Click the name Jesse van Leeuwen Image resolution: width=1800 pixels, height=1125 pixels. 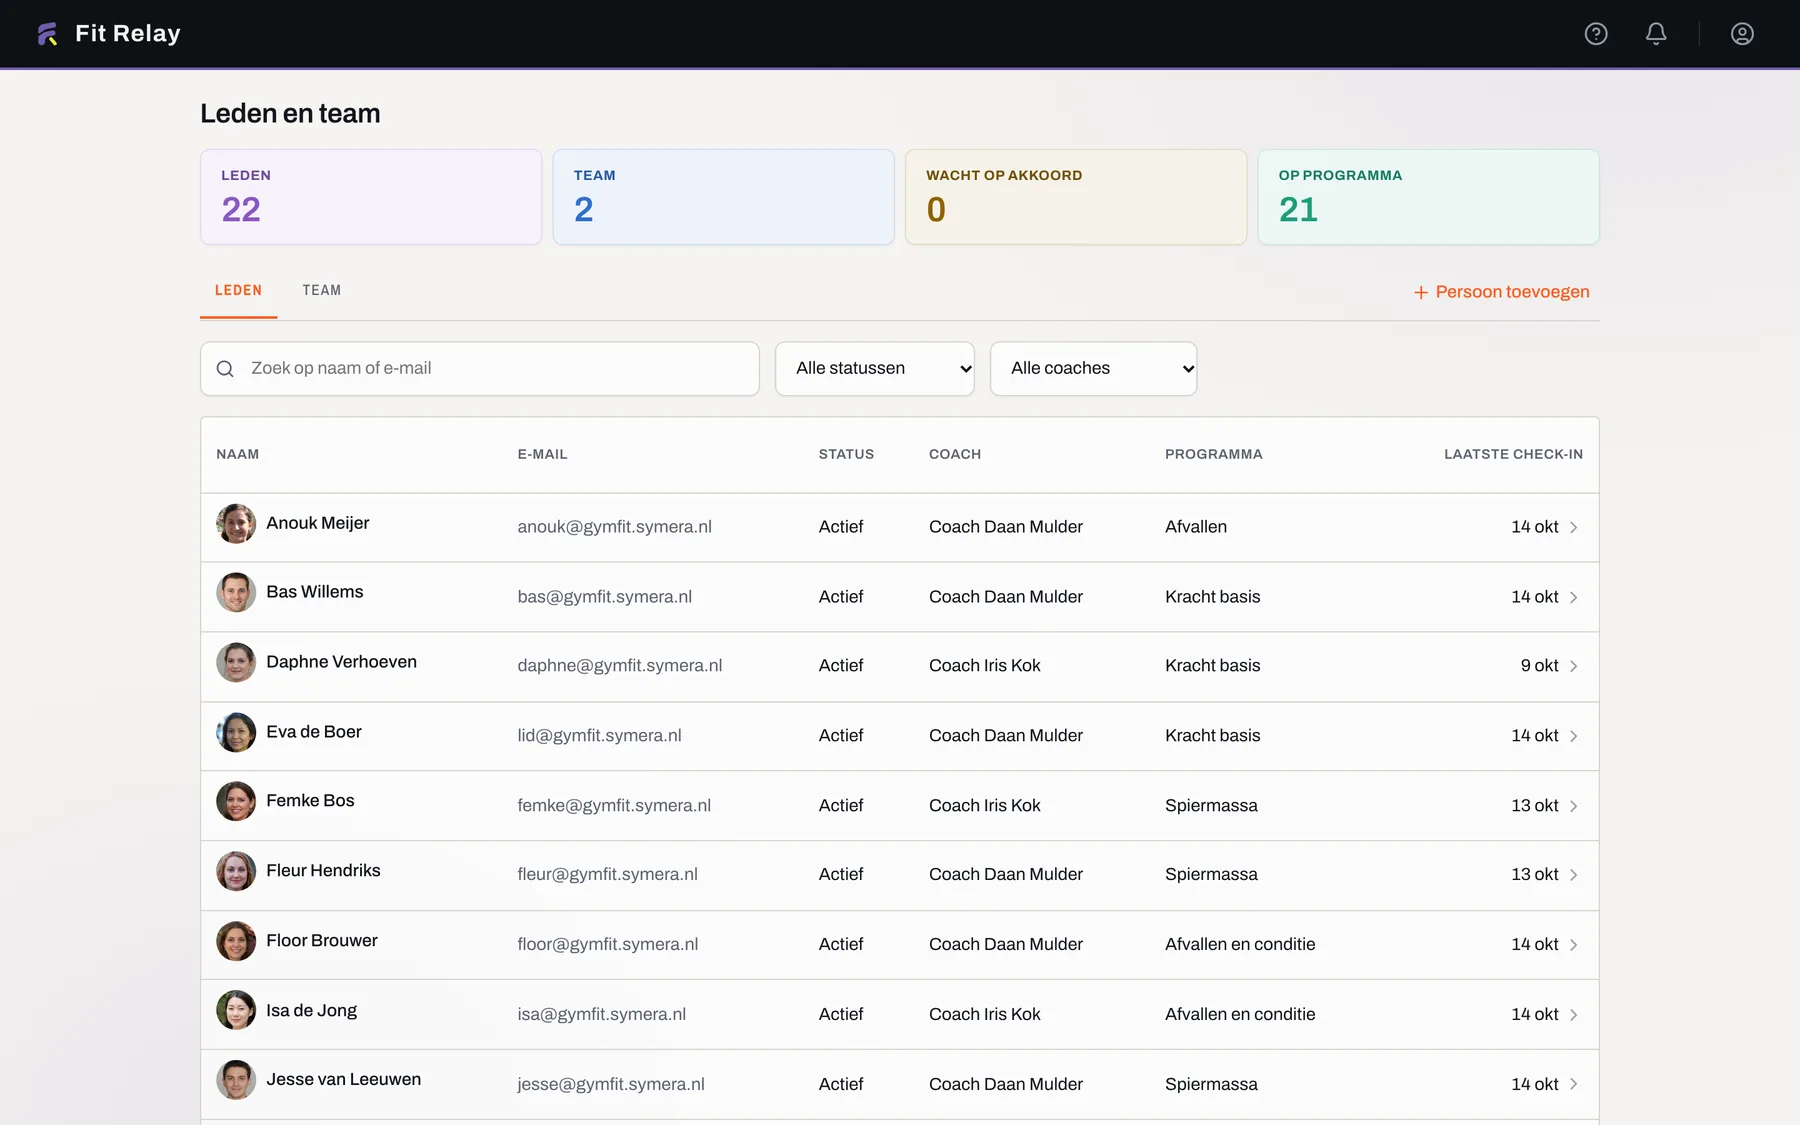tap(344, 1080)
